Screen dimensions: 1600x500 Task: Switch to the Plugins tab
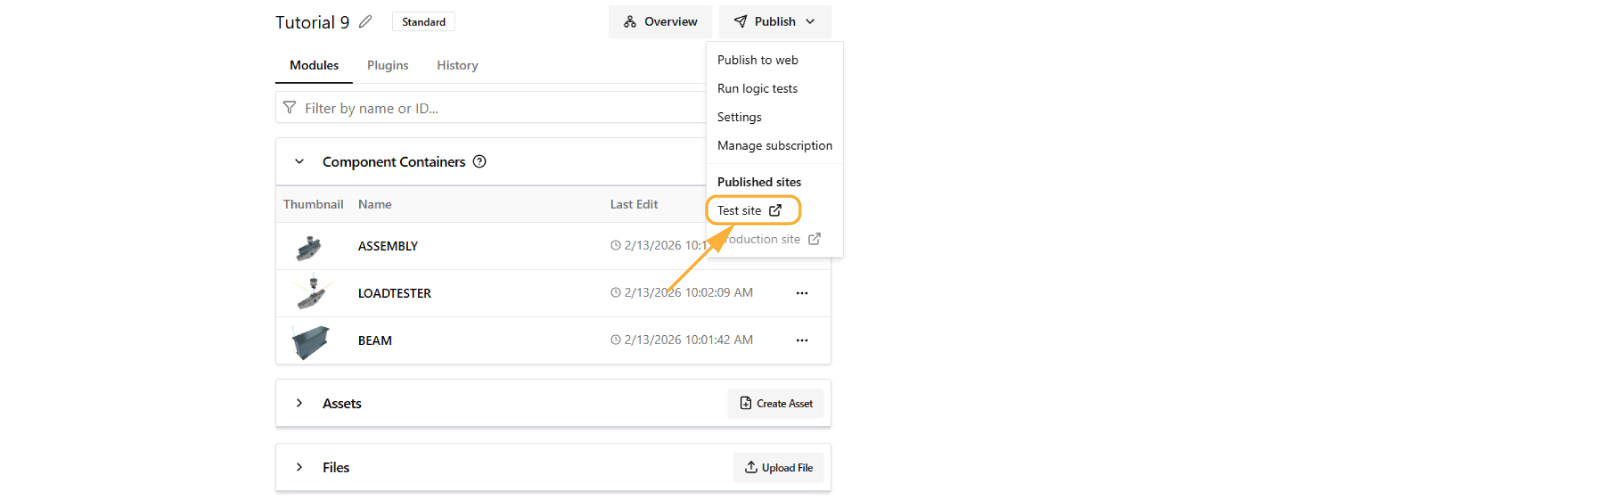point(387,65)
